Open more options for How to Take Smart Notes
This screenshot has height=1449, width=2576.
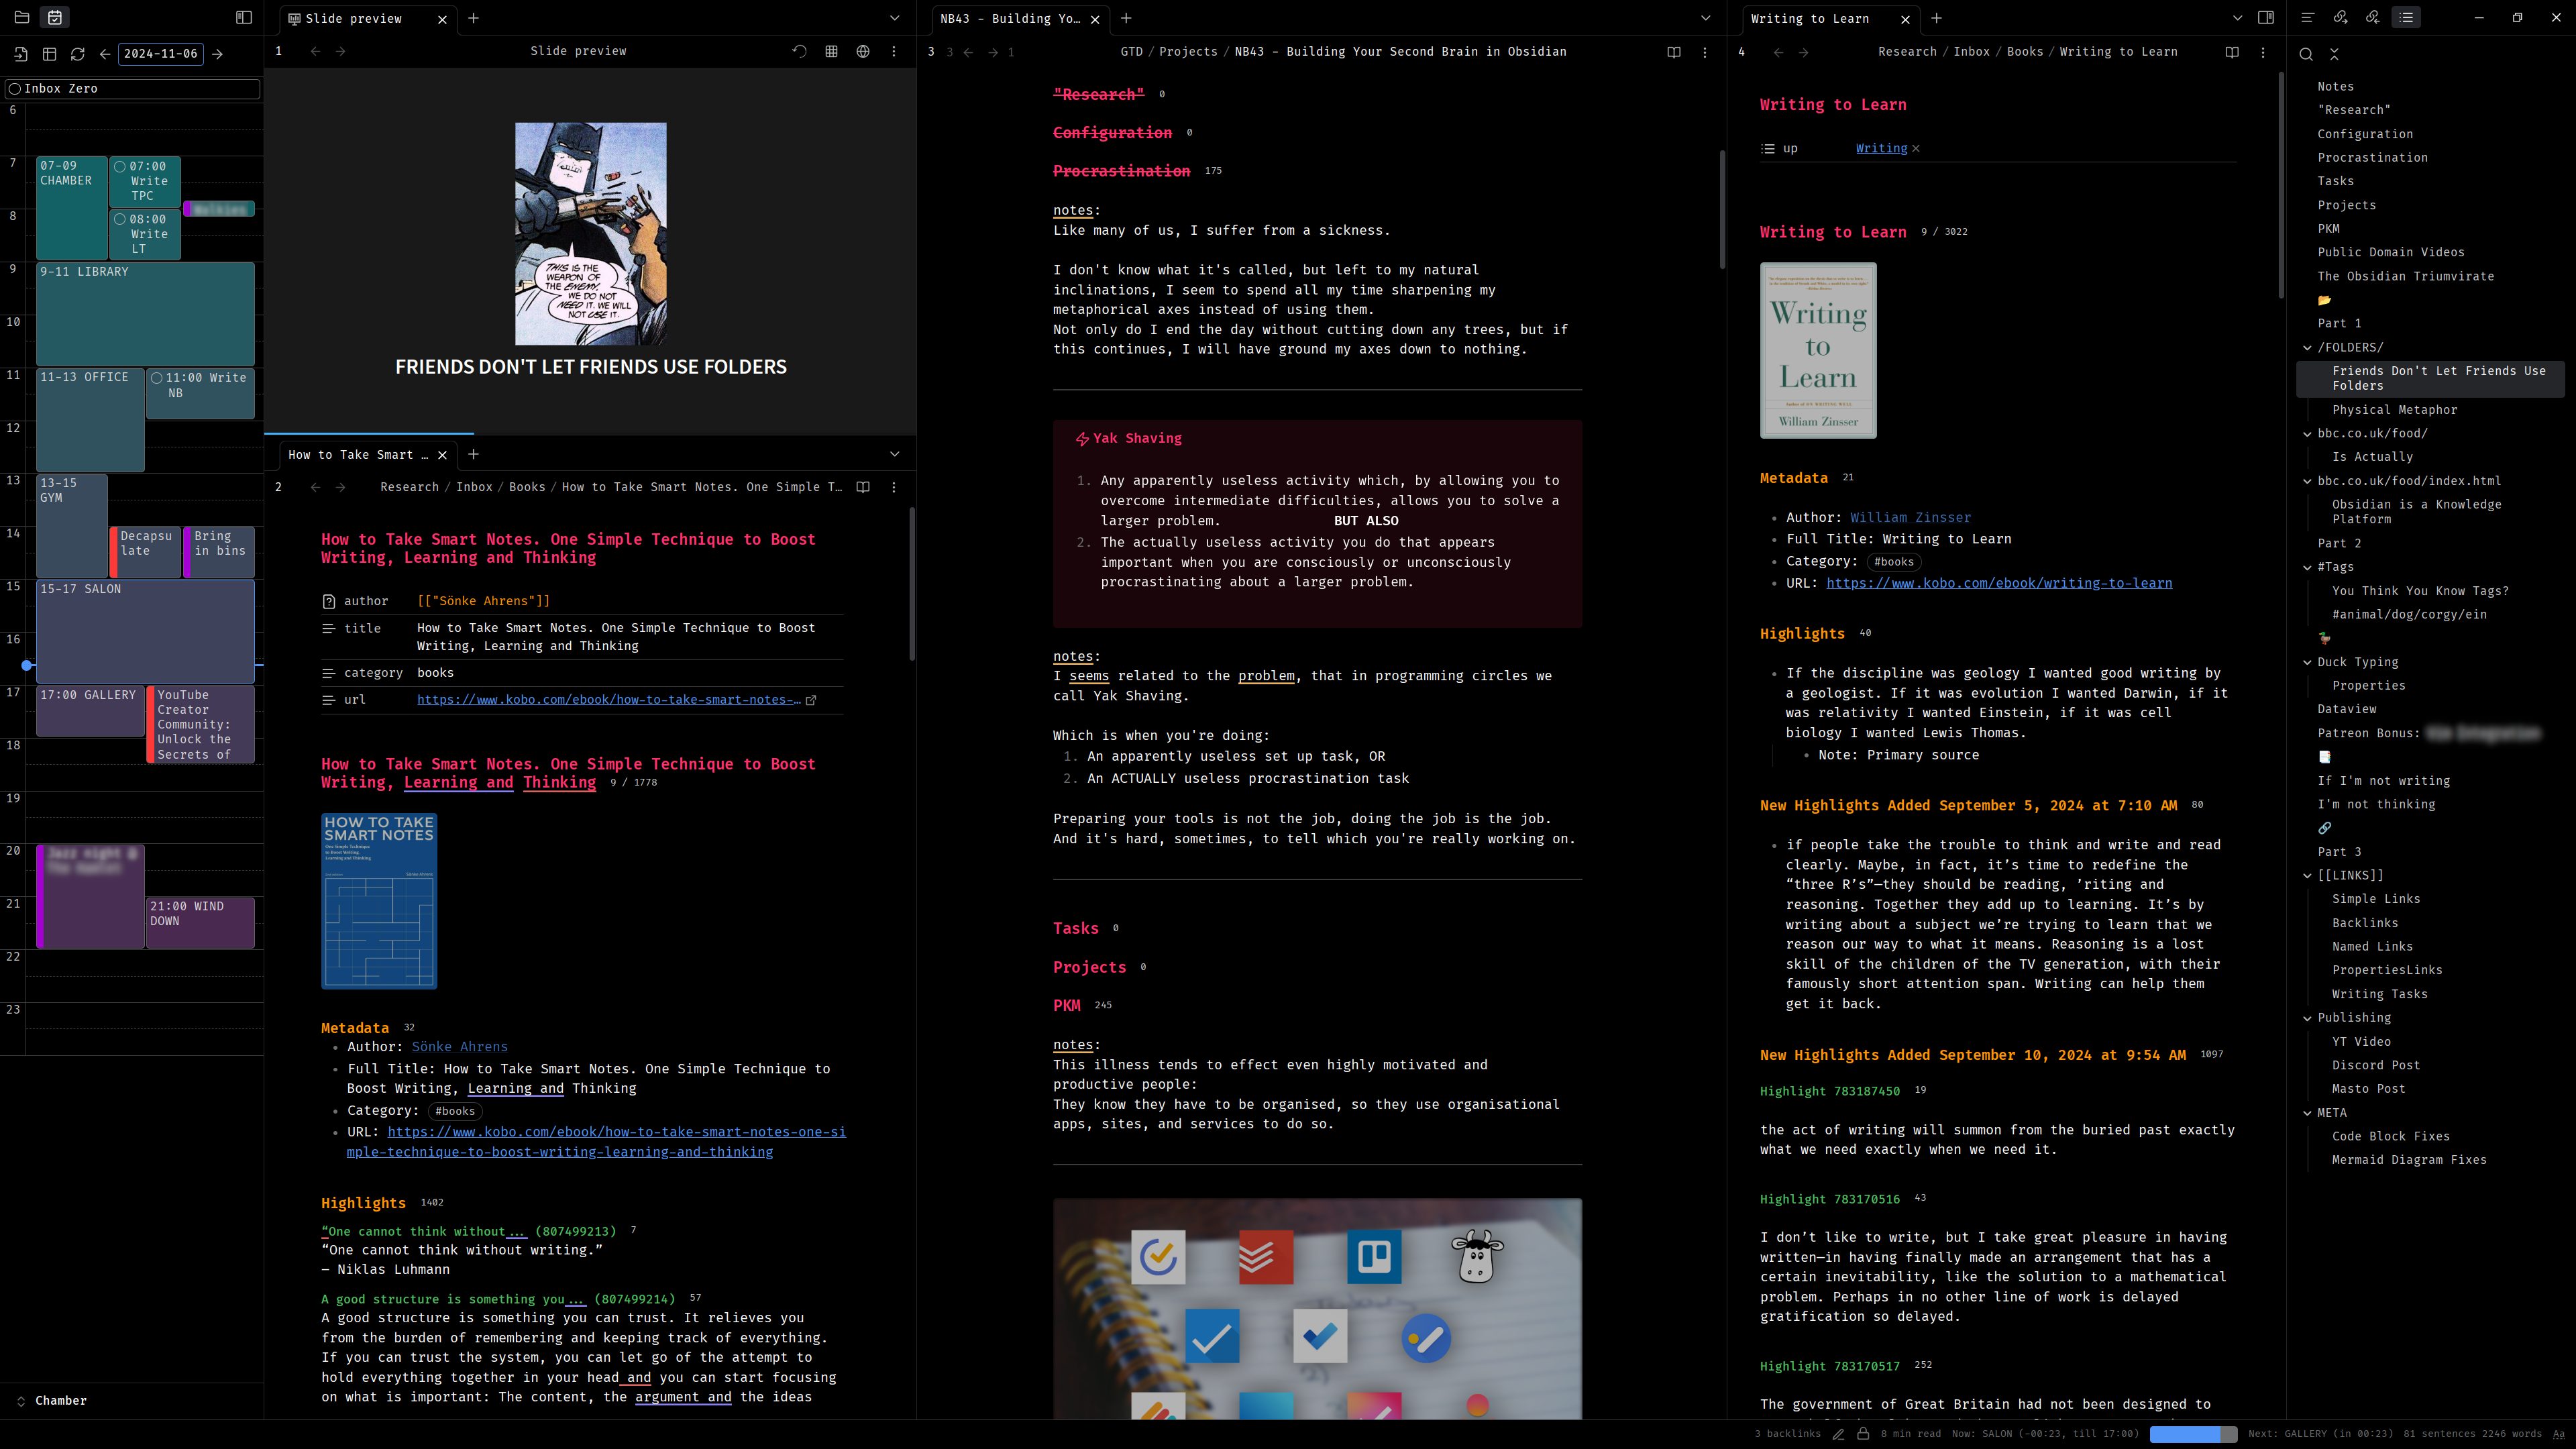pos(894,487)
